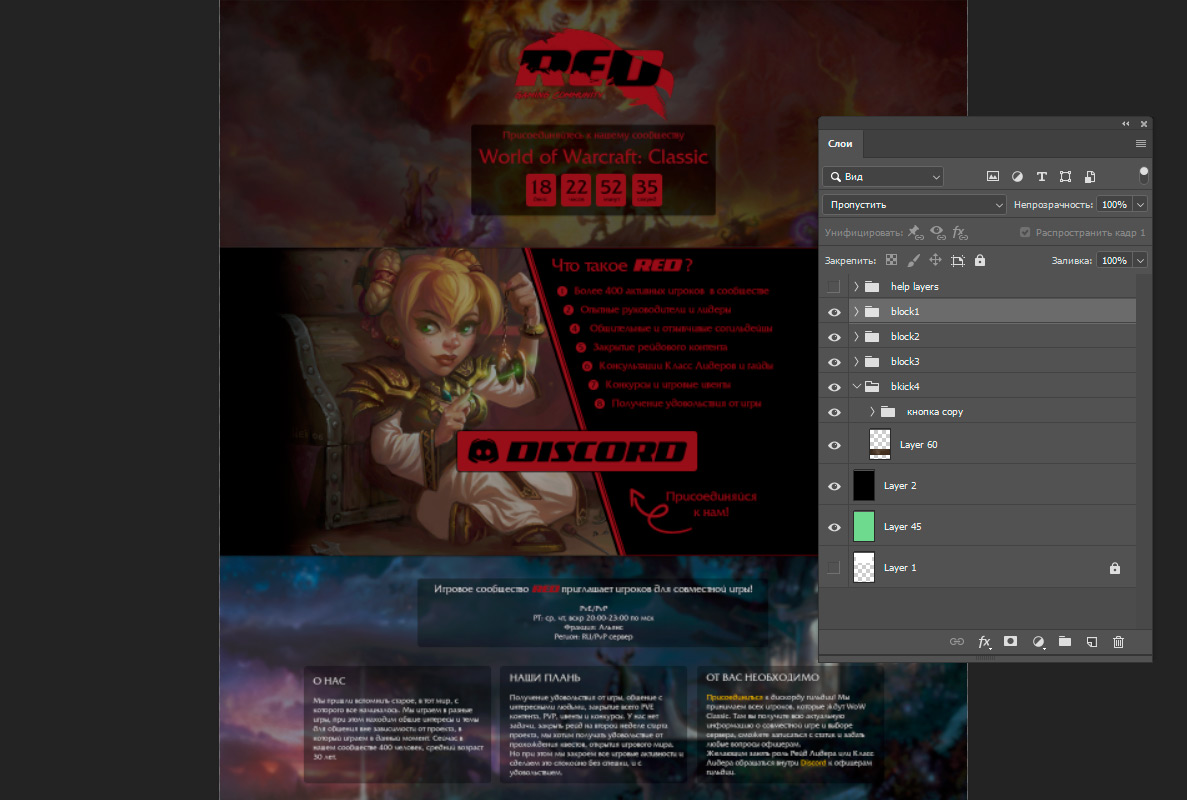
Task: Create a new layer
Action: coord(1092,642)
